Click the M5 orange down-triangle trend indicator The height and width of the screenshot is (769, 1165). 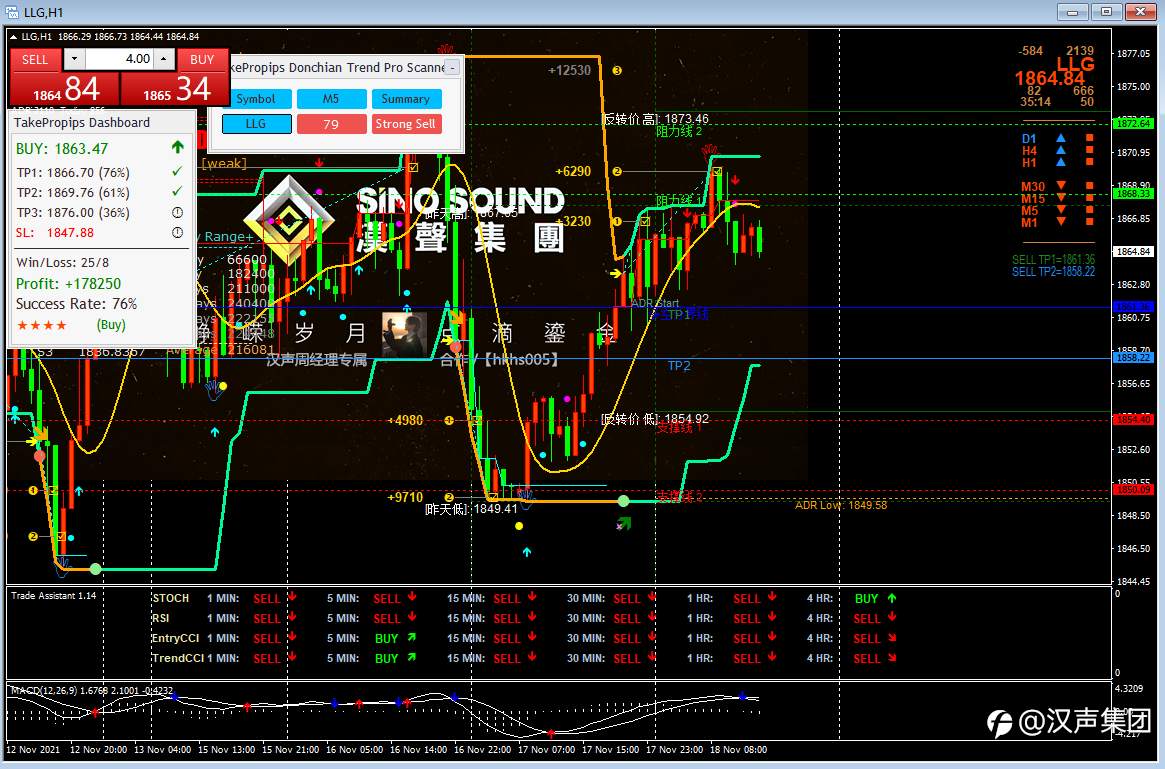click(x=1061, y=210)
